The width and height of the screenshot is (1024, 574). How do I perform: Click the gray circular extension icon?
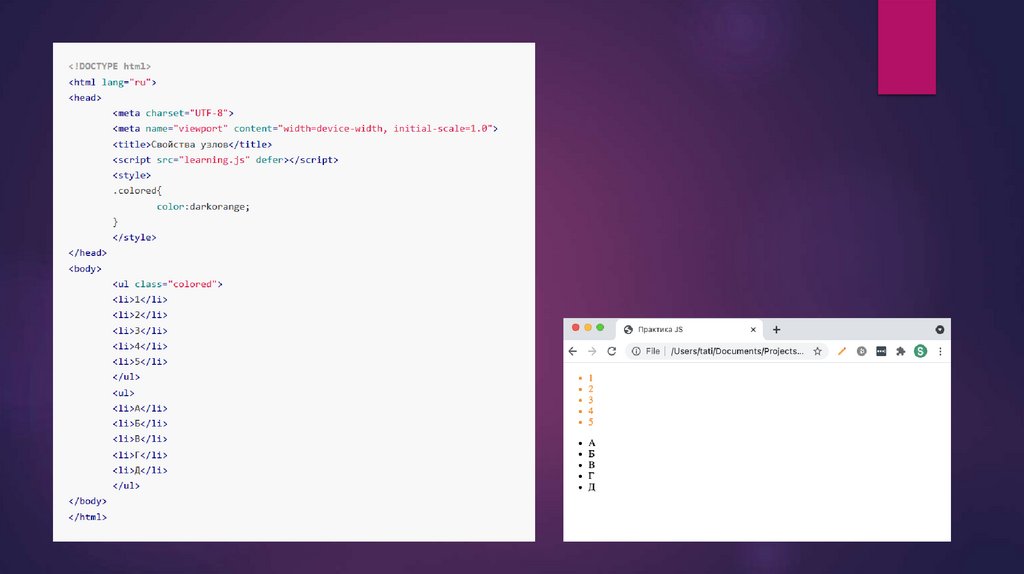tap(861, 351)
